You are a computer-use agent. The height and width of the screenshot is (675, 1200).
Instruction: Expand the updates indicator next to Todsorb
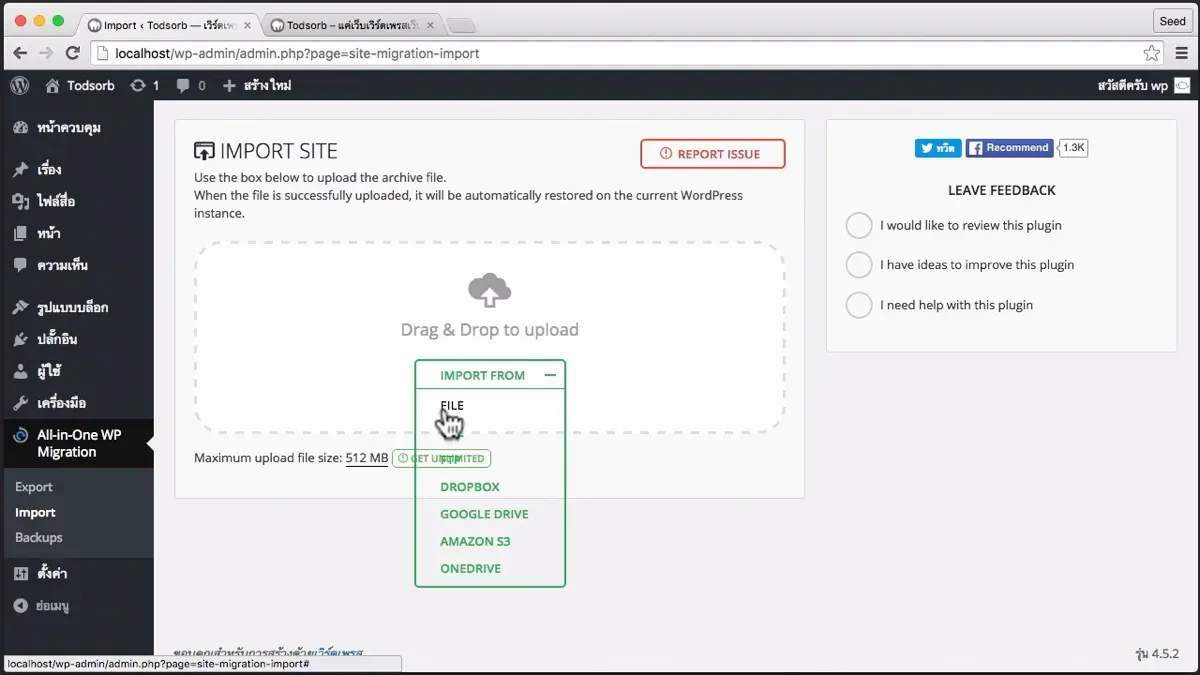143,86
